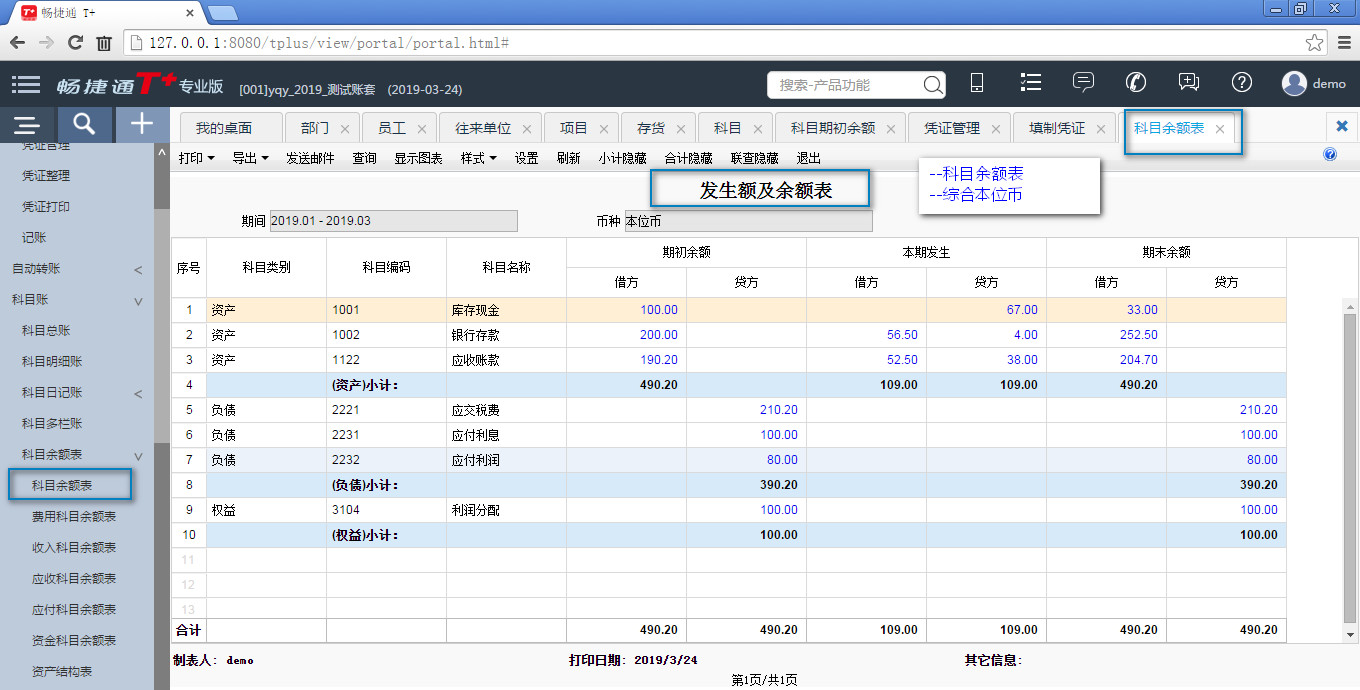Click the product function search field
Screen dimensions: 1360x690
[x=845, y=85]
